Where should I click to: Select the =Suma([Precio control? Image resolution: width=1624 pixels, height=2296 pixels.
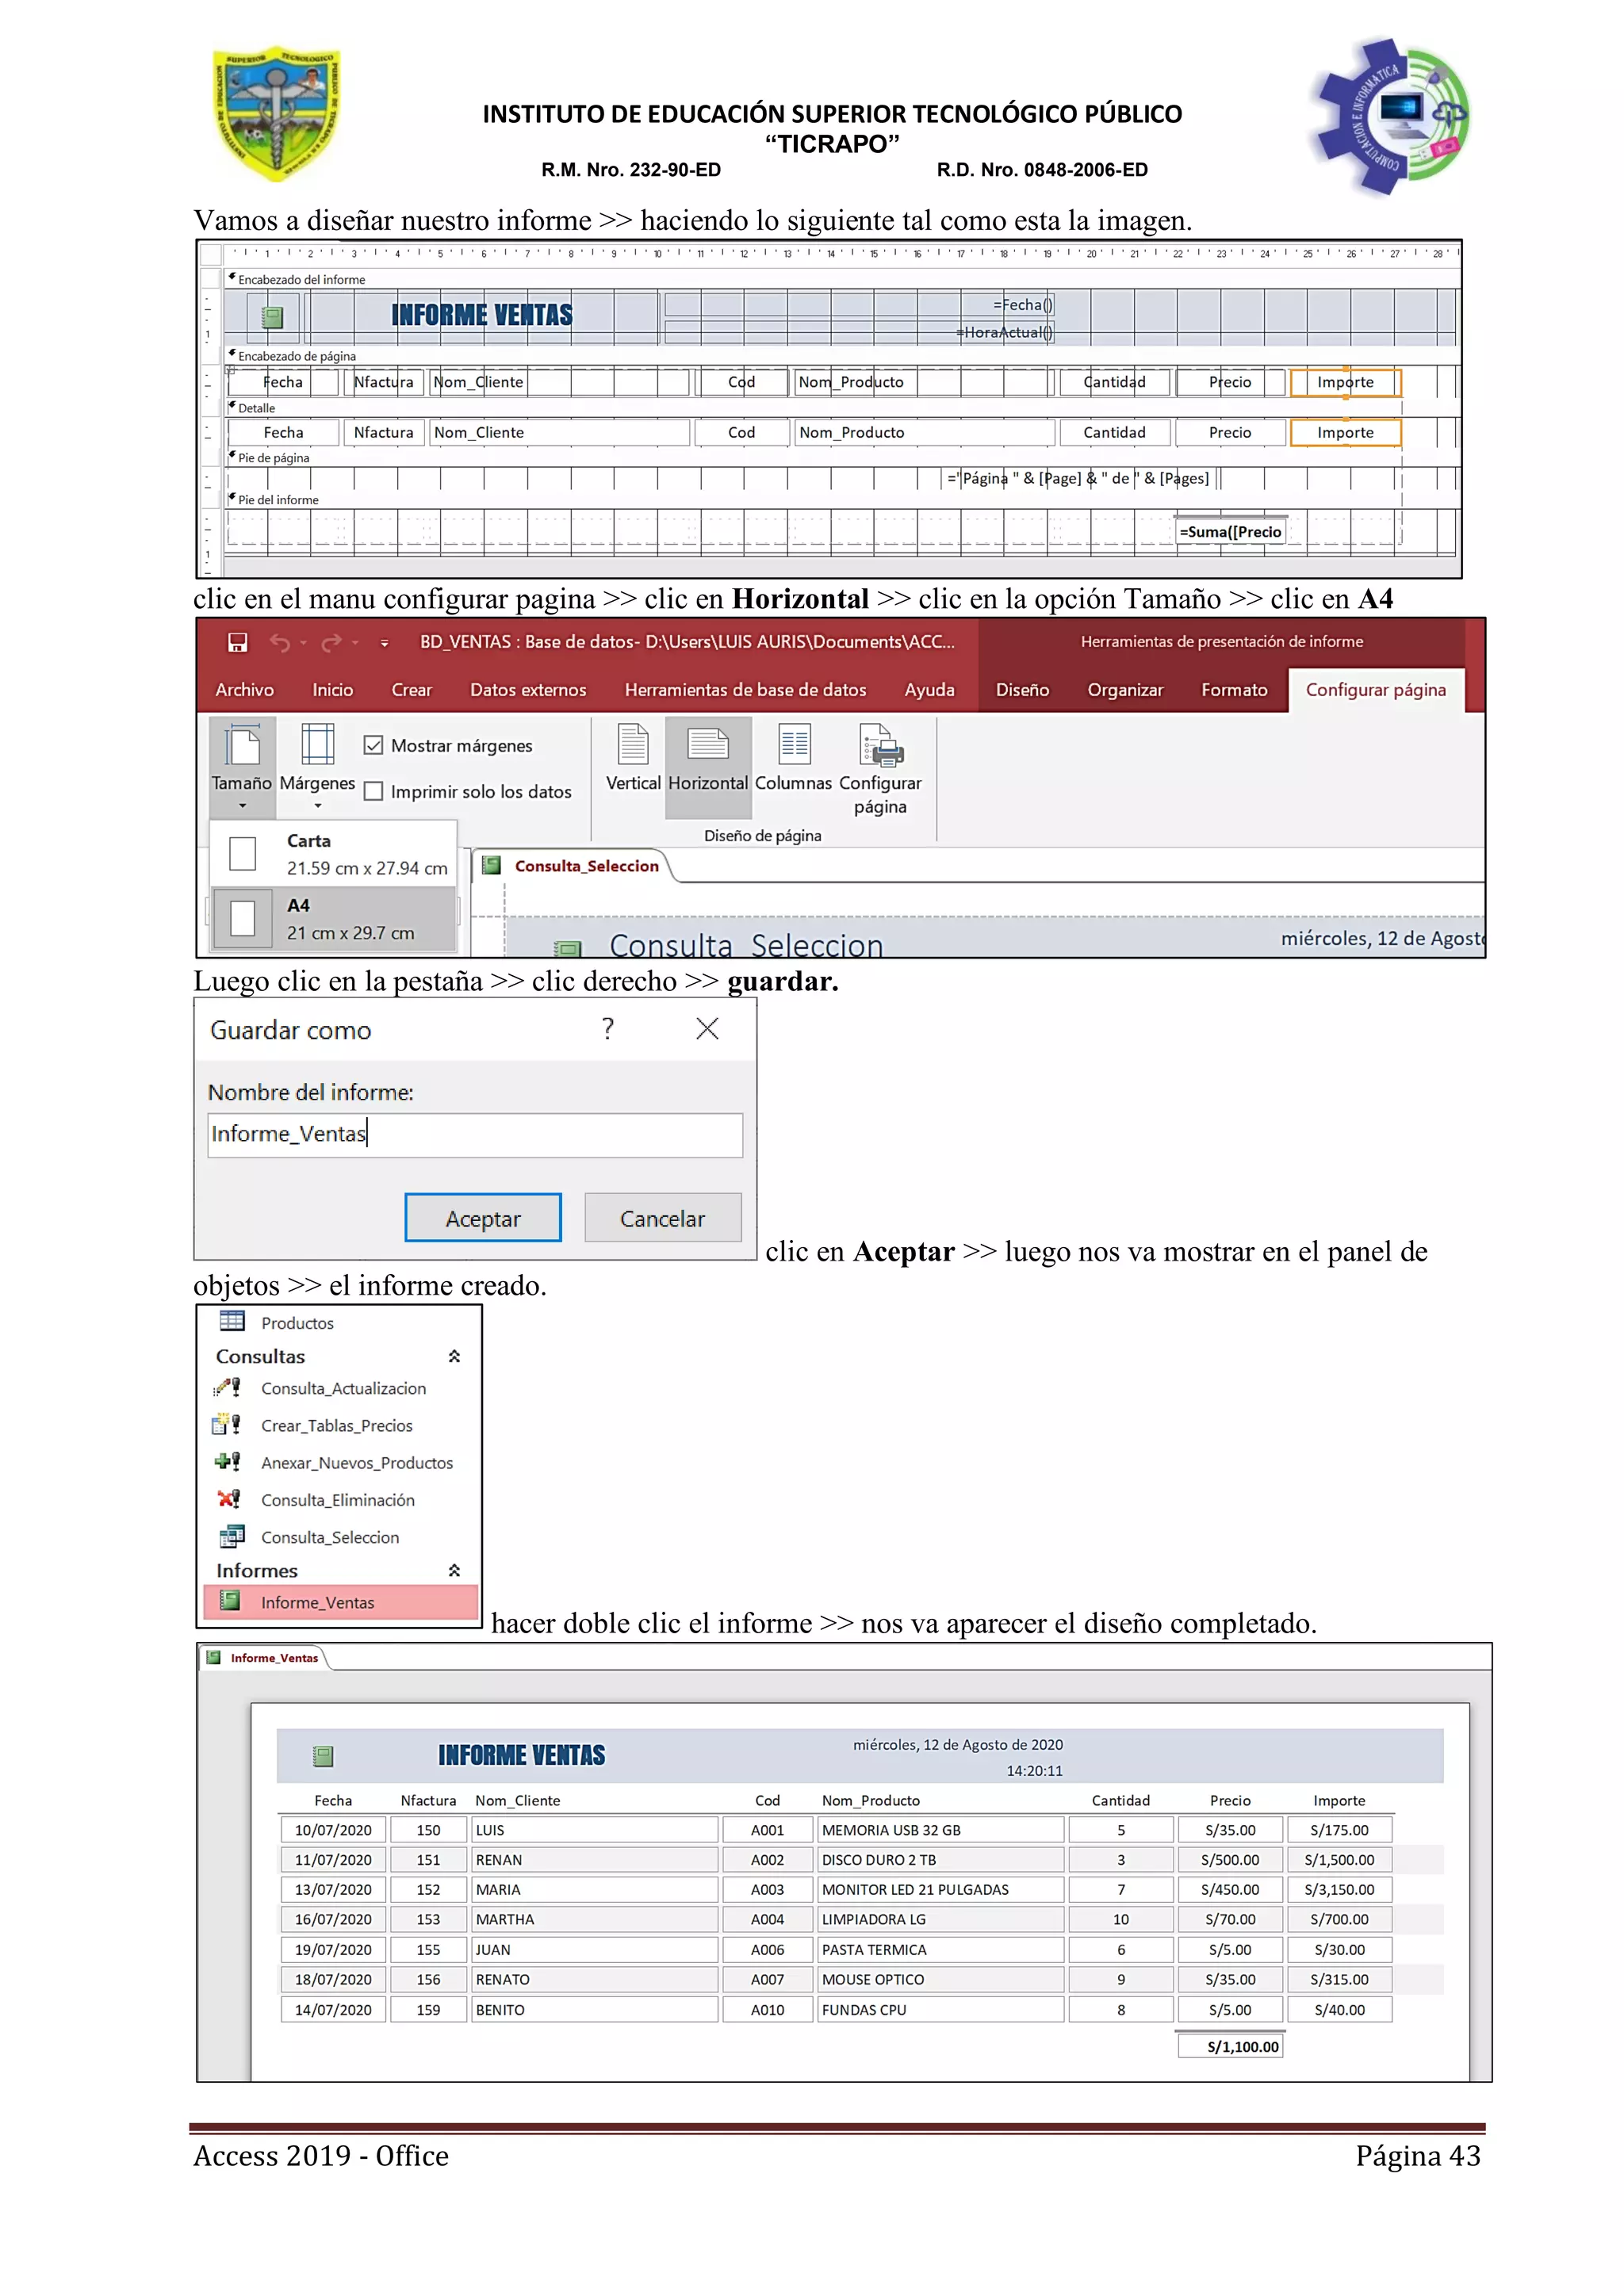[1231, 531]
